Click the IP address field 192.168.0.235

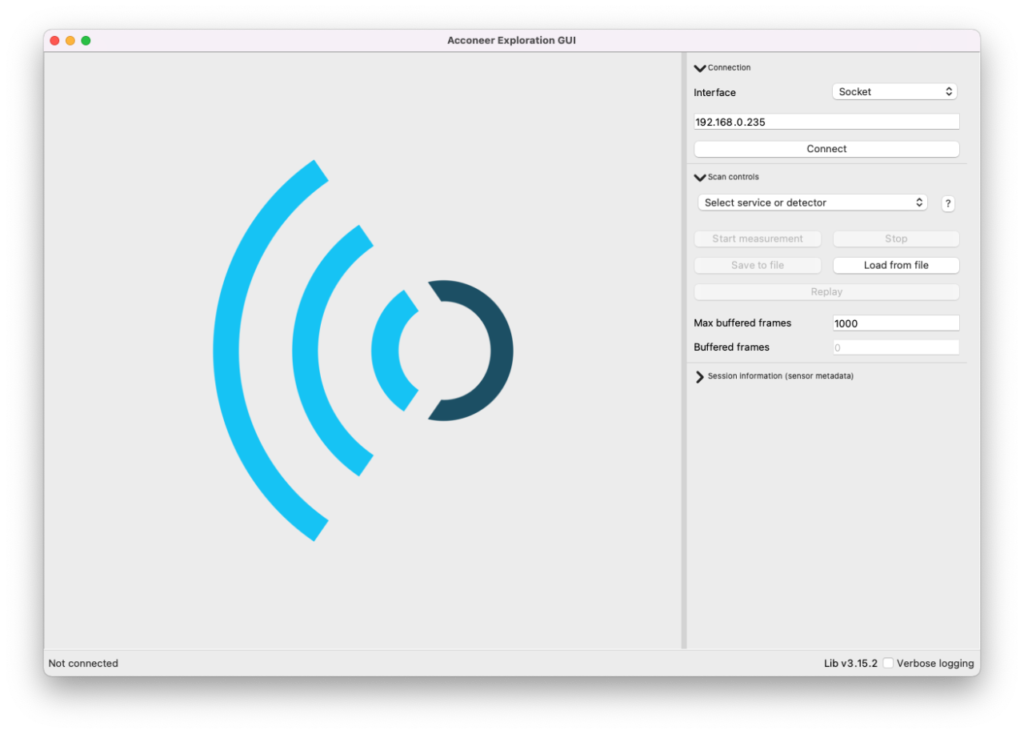[x=826, y=122]
